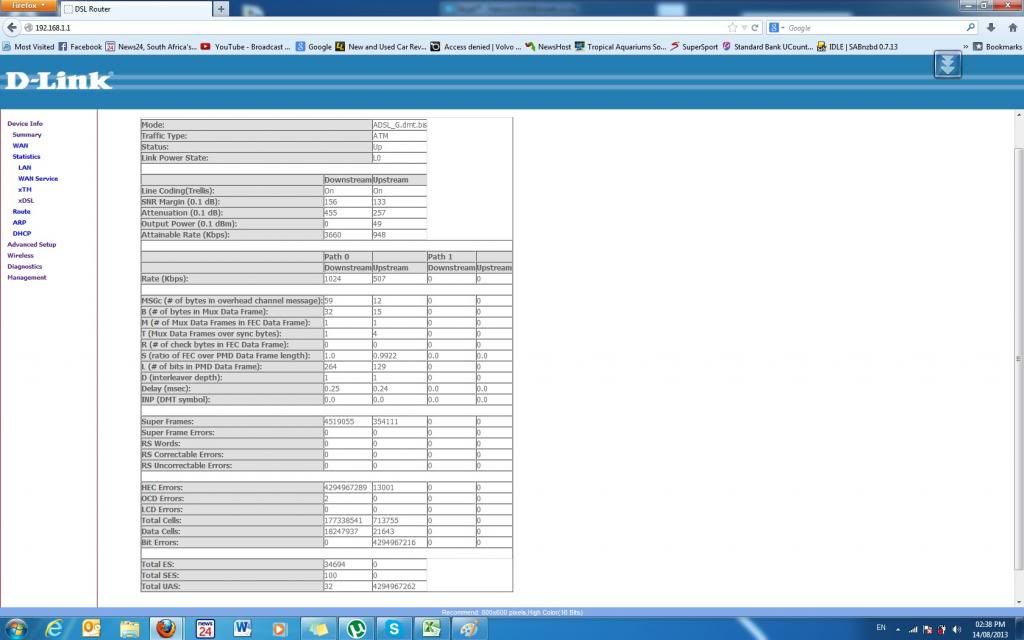Screen dimensions: 1024x640
Task: Open Firefox downloads arrow in toolbar
Action: (x=990, y=28)
